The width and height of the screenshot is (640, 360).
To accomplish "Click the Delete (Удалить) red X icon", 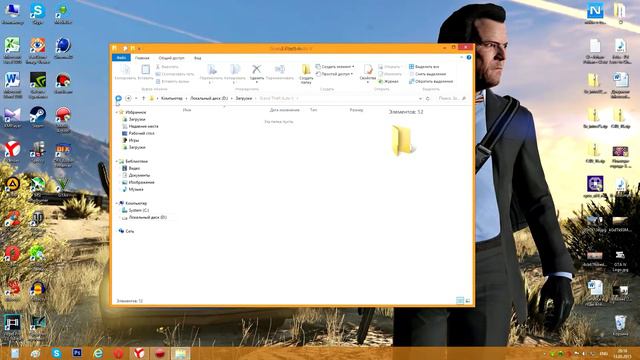I will [x=256, y=69].
